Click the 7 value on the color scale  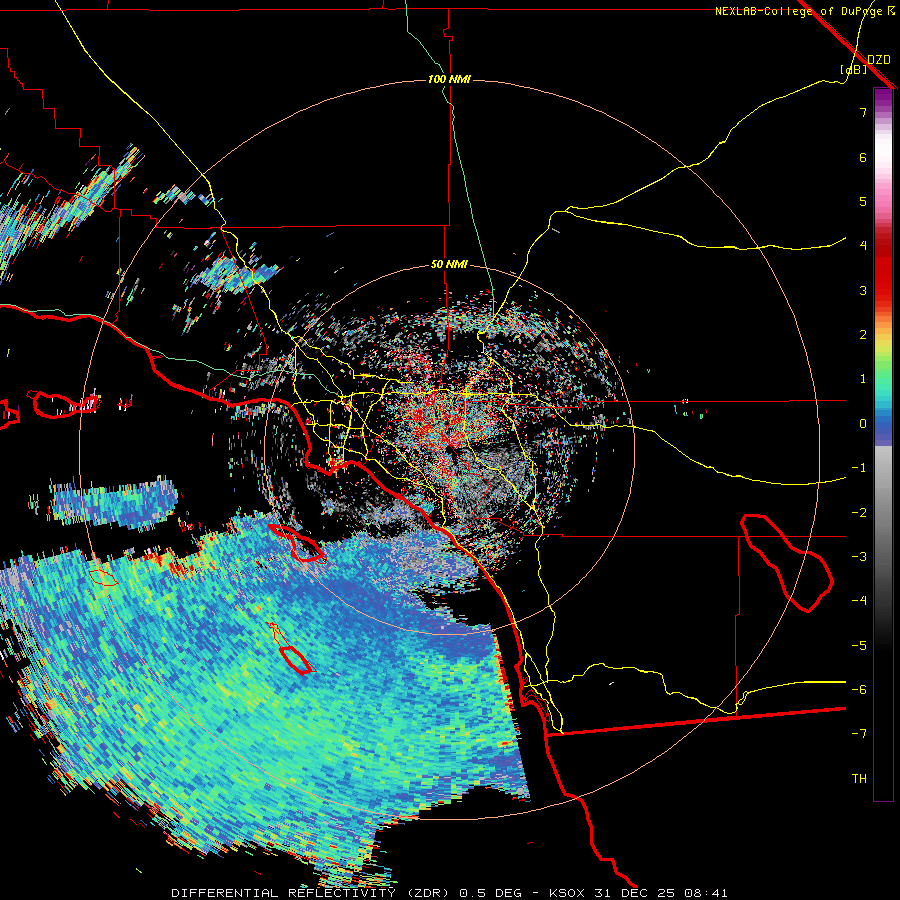(x=863, y=112)
